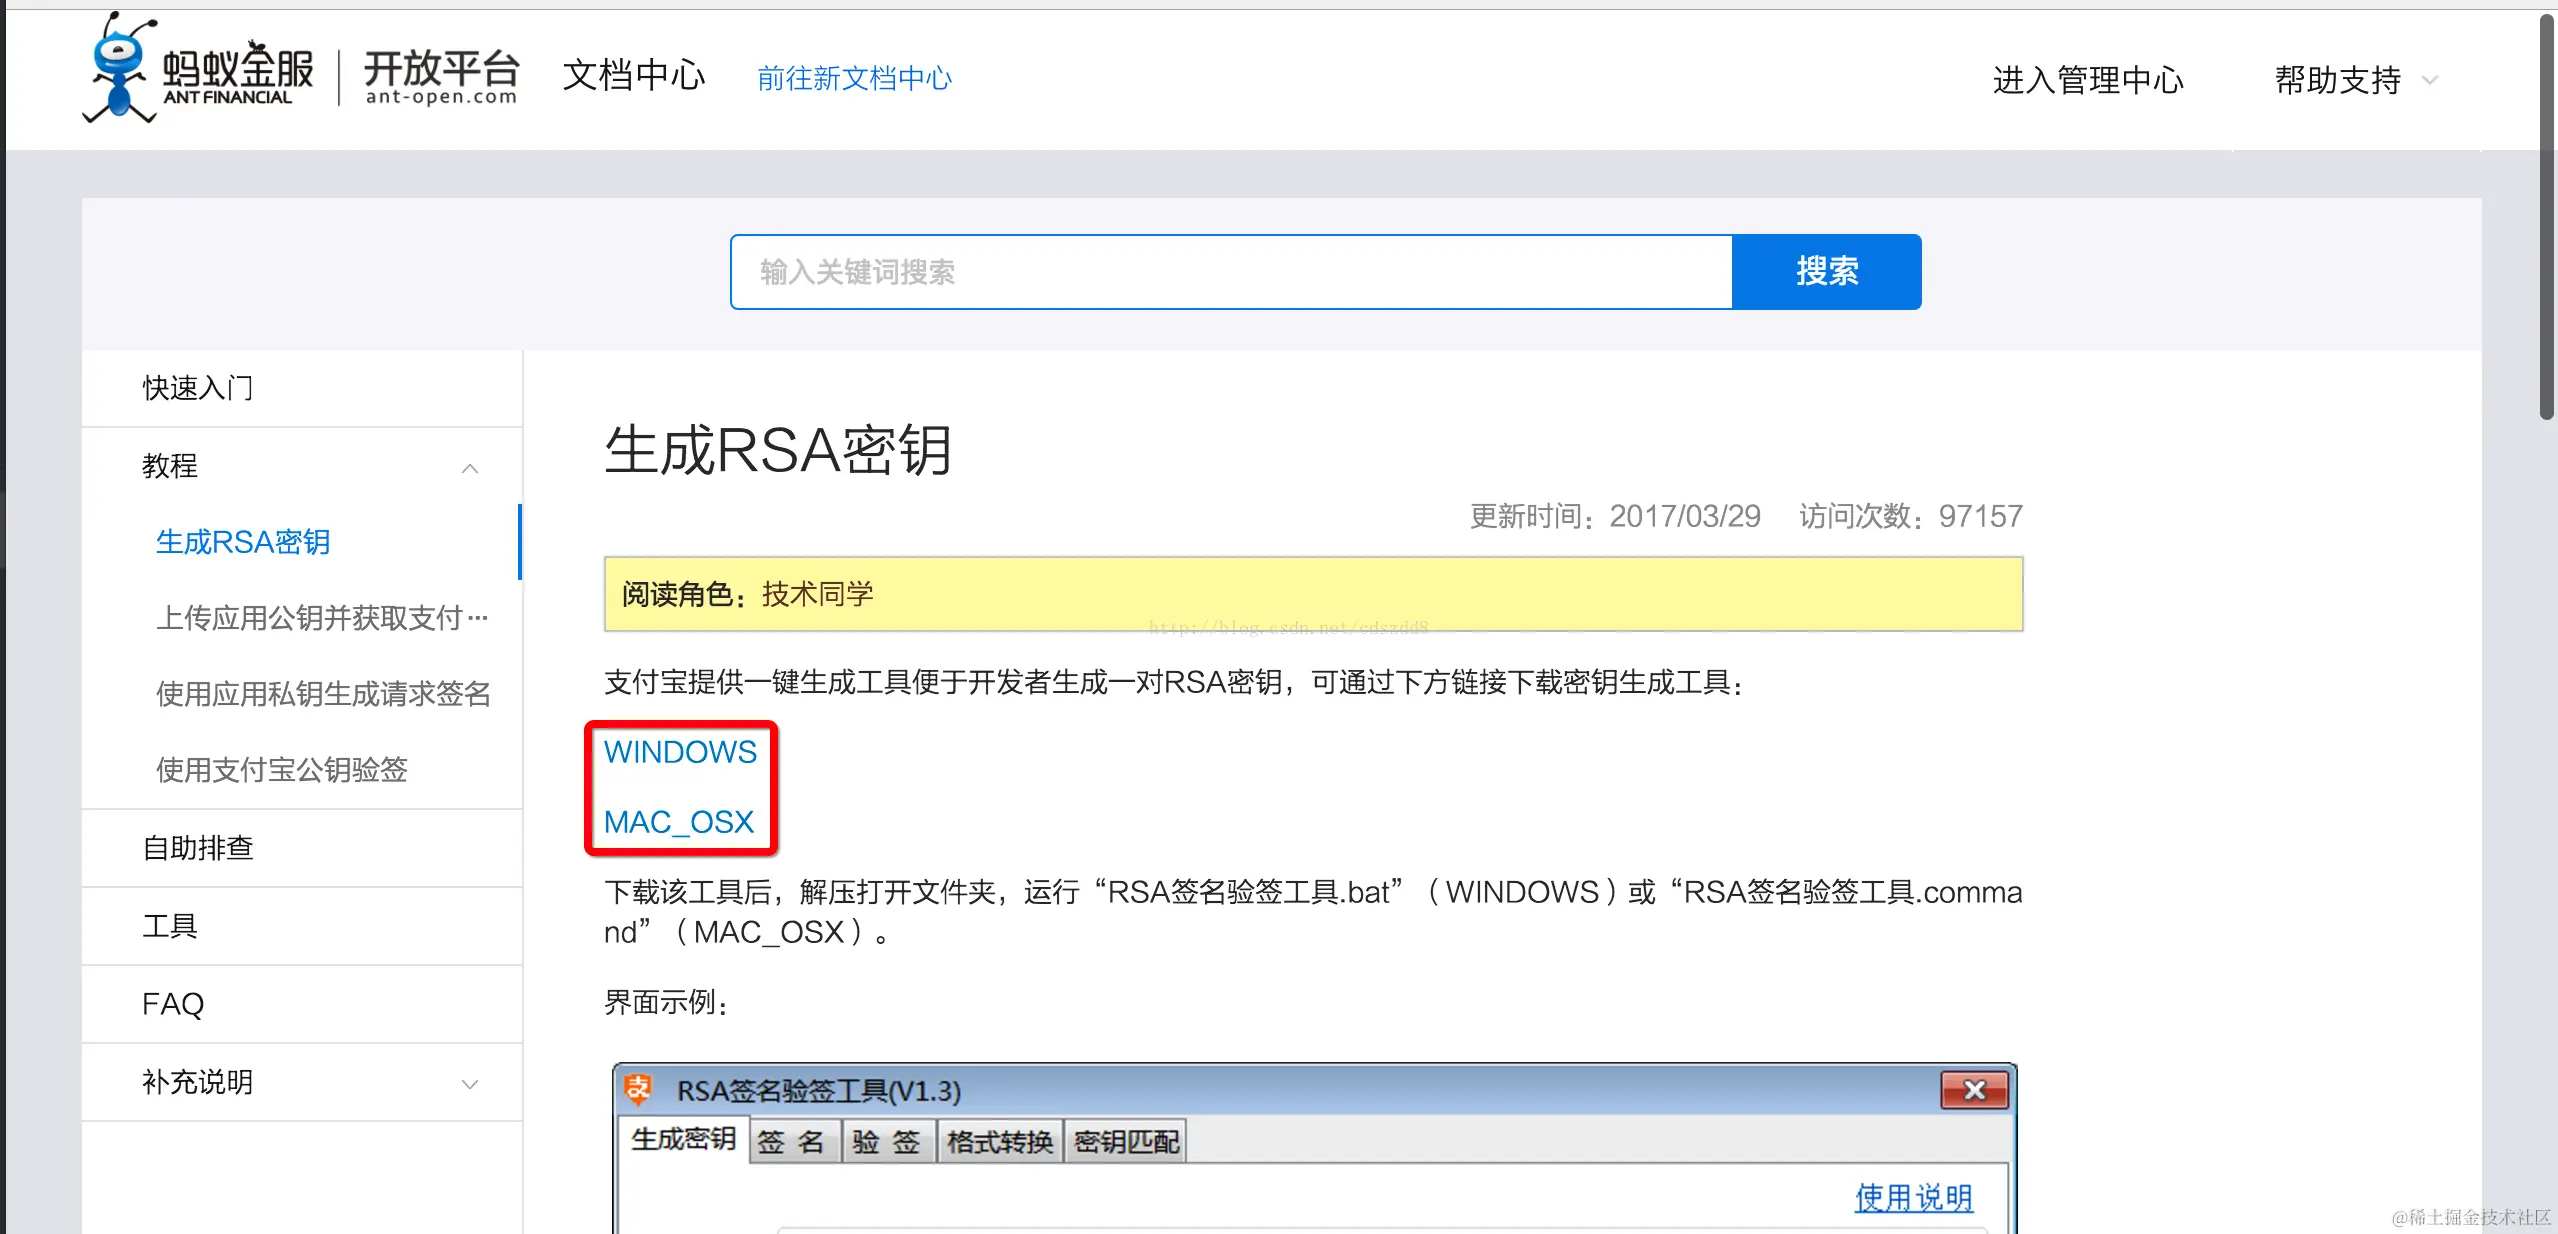The width and height of the screenshot is (2558, 1234).
Task: Open the 使用支付宝公钥验签 sidebar item
Action: tap(282, 769)
